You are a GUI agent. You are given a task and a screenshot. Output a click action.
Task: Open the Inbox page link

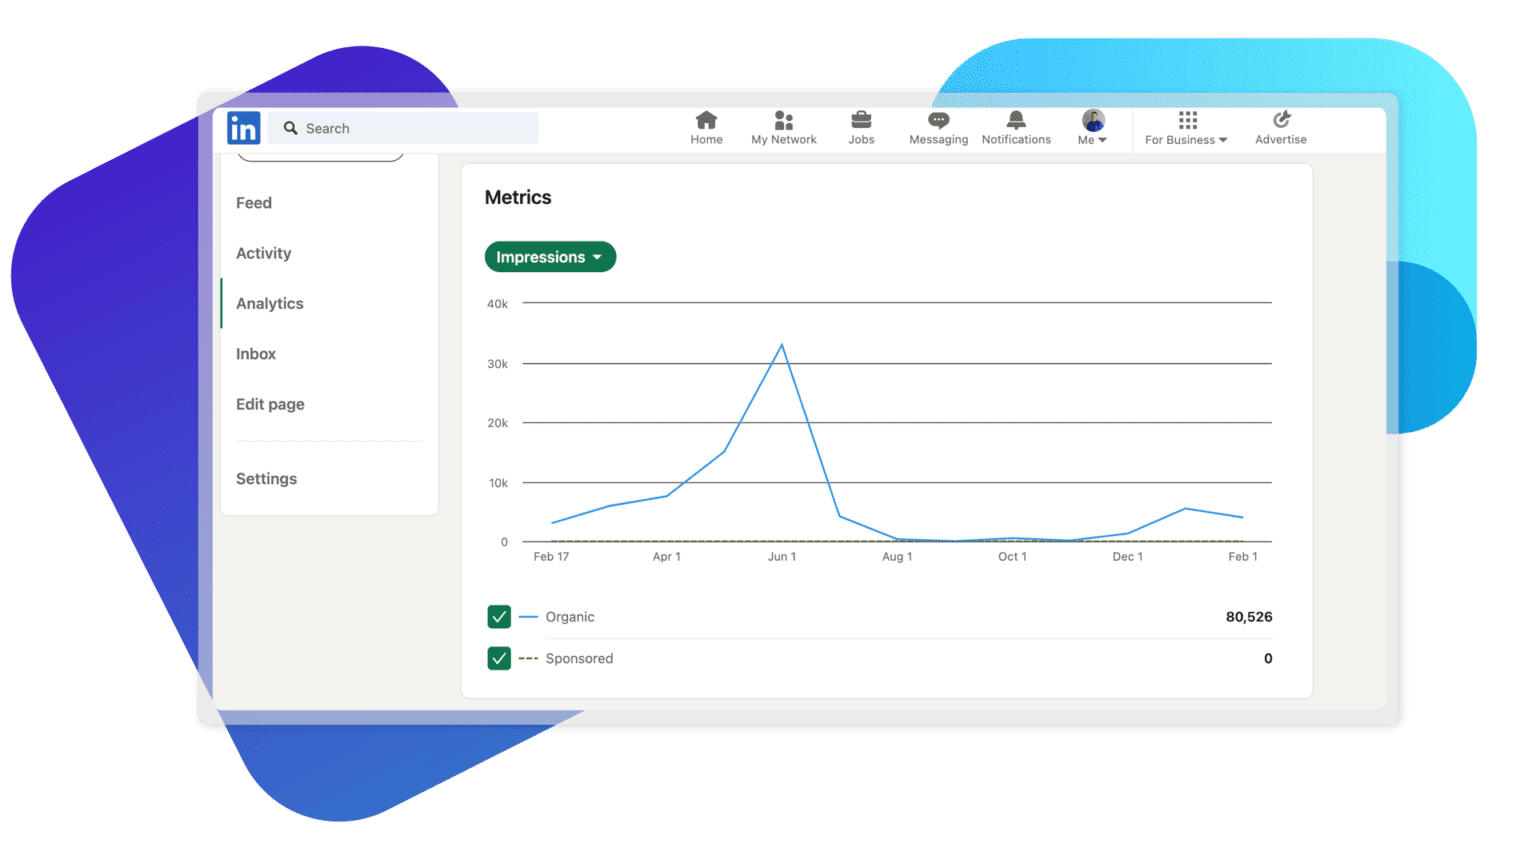point(256,354)
